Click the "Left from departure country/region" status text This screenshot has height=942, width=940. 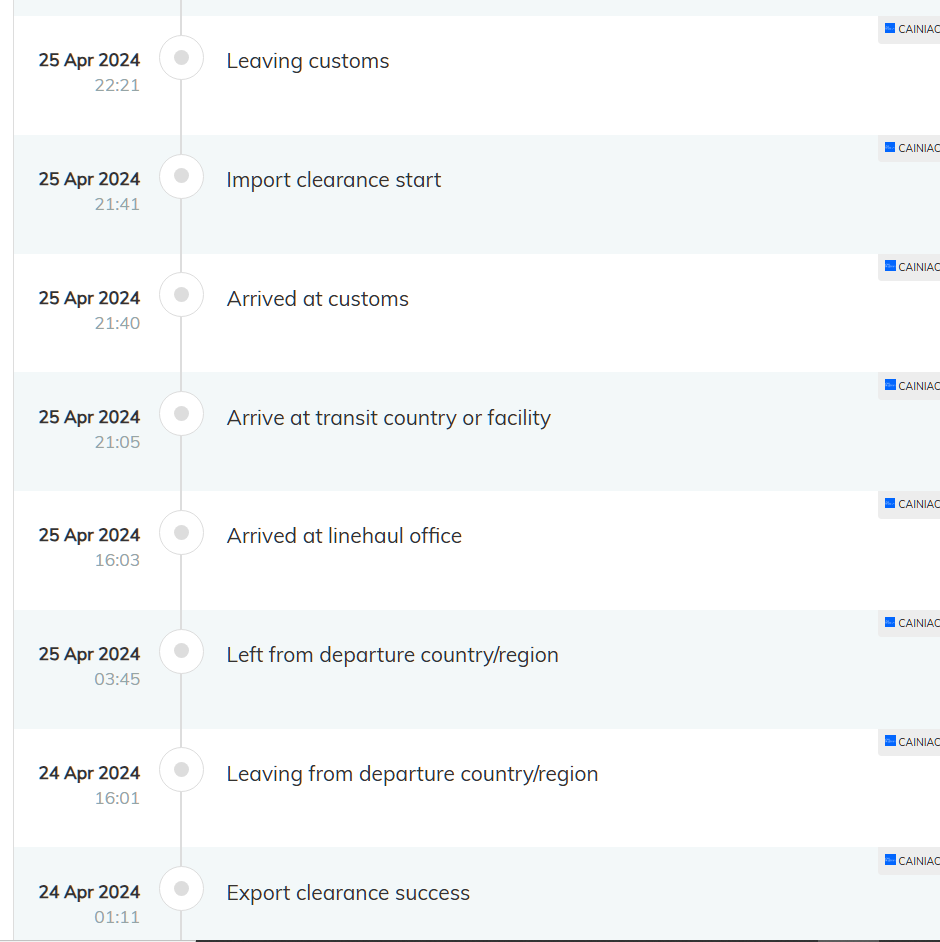point(392,655)
